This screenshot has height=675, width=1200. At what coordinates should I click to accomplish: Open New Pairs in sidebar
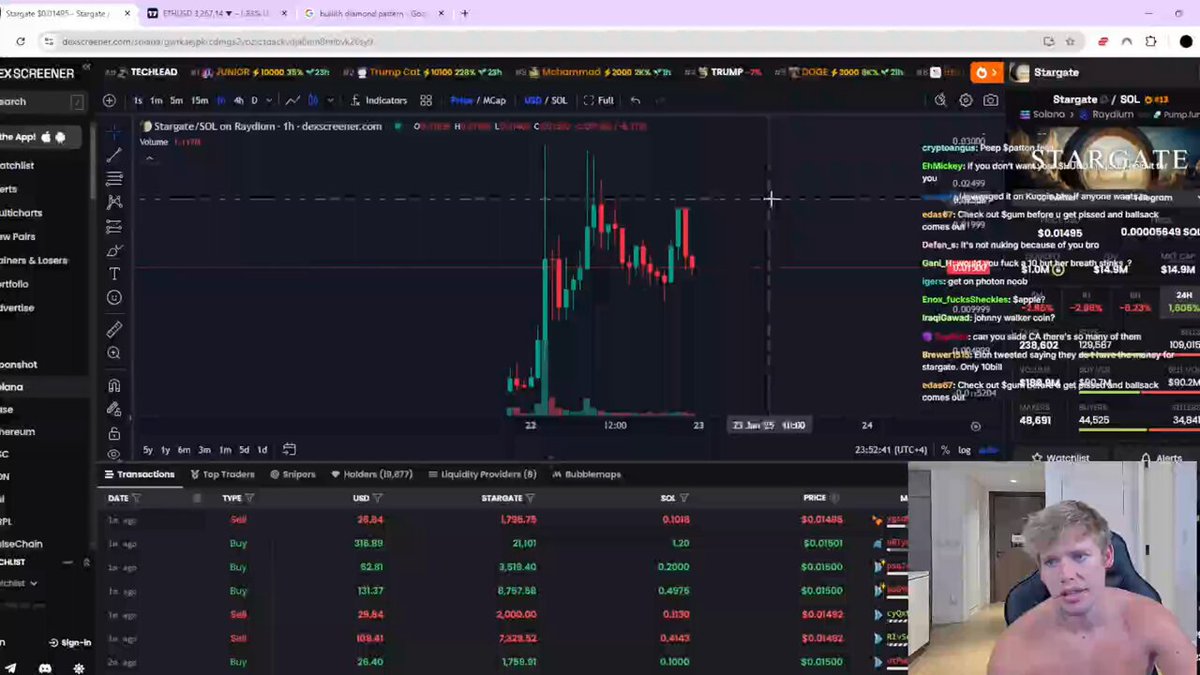(x=16, y=236)
